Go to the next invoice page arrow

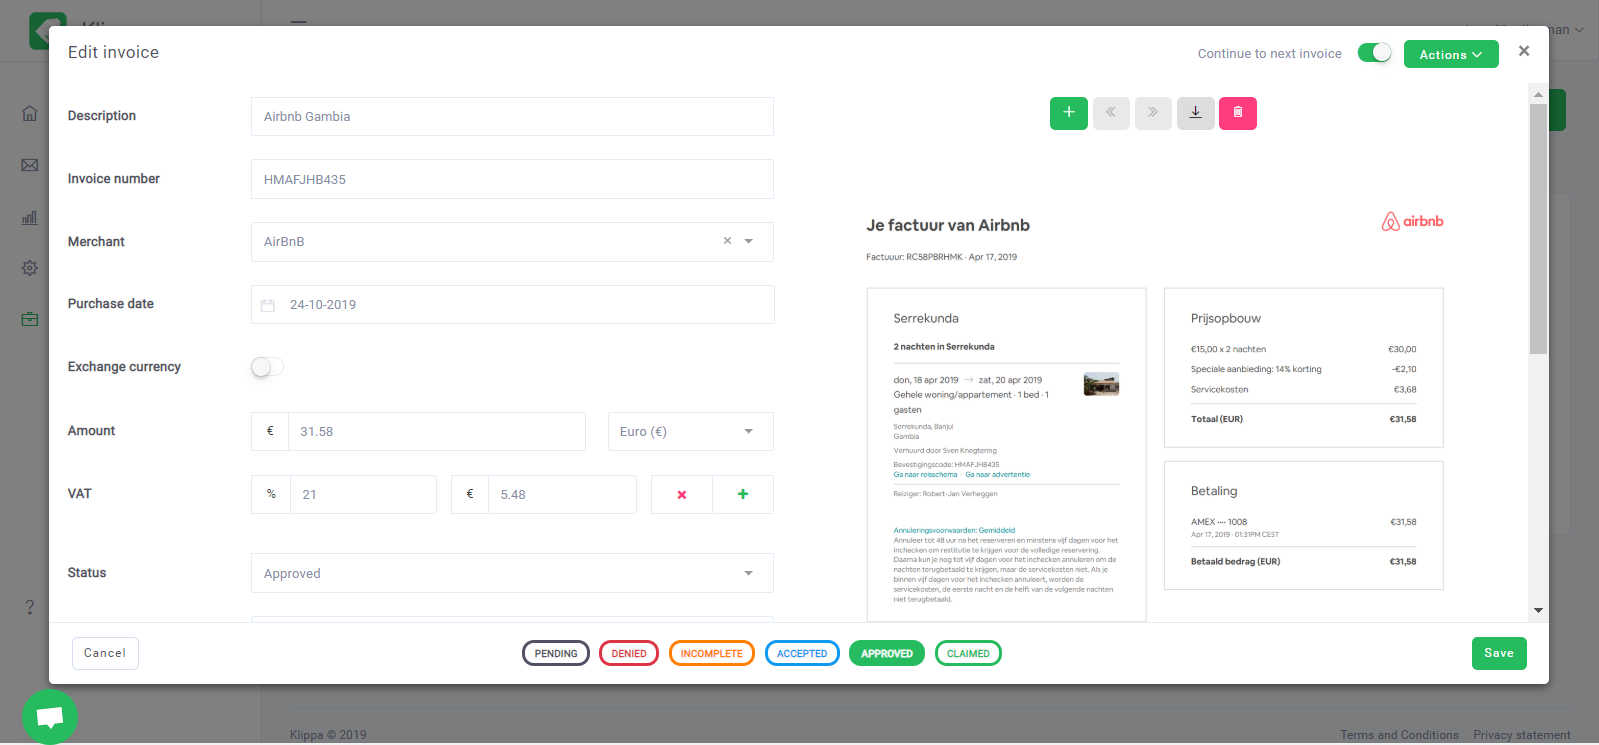pos(1153,113)
